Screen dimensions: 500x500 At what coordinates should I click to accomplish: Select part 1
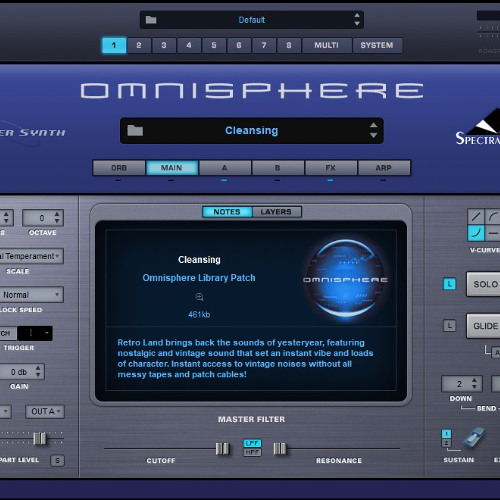pos(114,45)
